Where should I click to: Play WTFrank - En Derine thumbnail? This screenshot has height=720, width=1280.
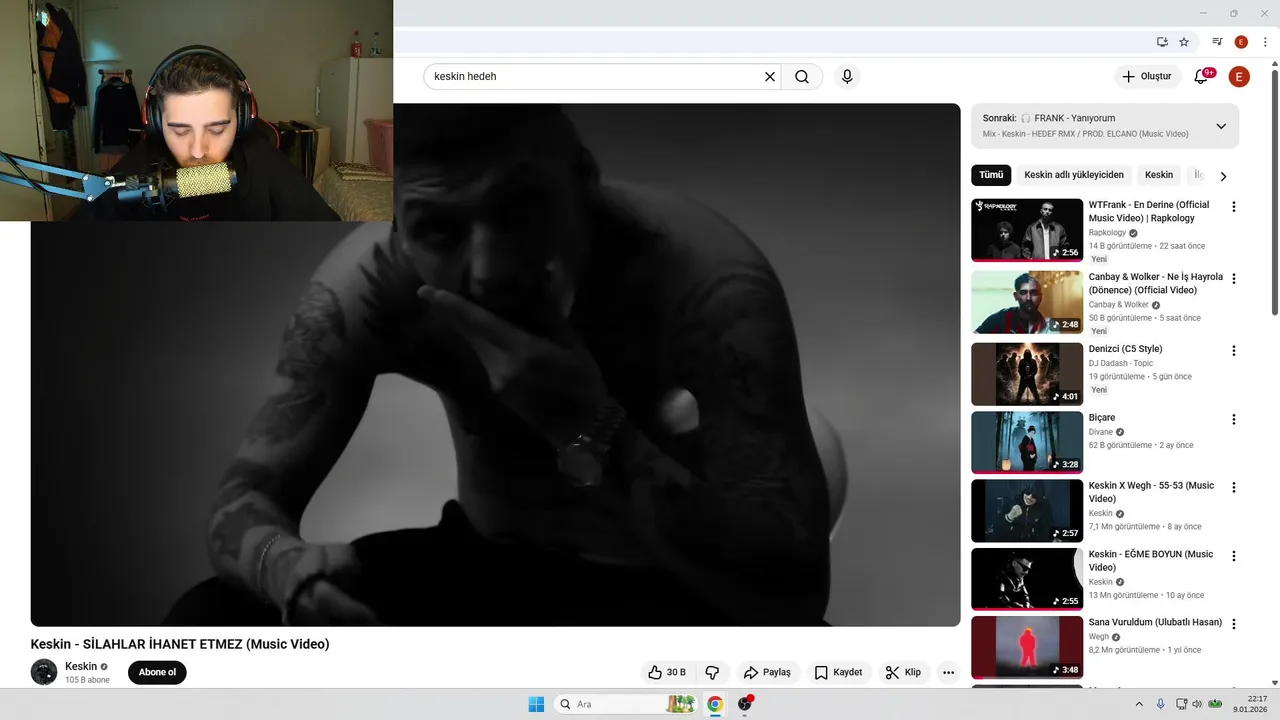pos(1027,230)
